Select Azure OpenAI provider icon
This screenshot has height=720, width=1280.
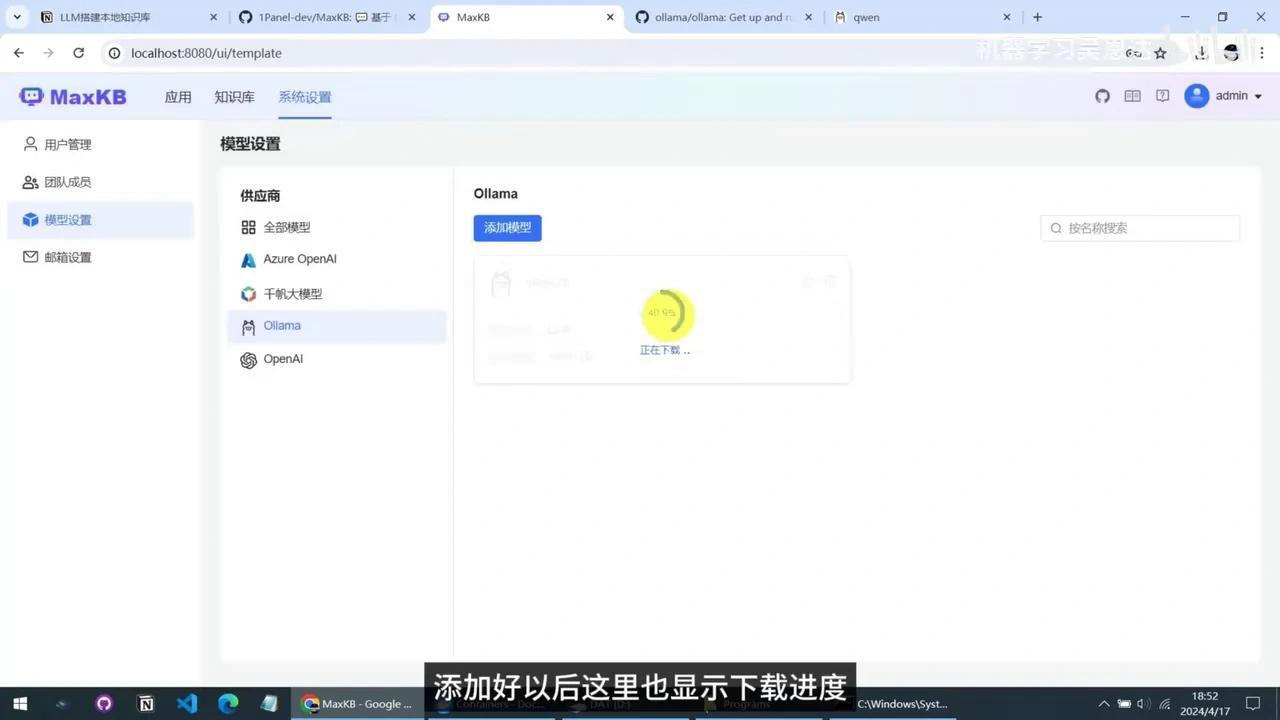point(248,260)
